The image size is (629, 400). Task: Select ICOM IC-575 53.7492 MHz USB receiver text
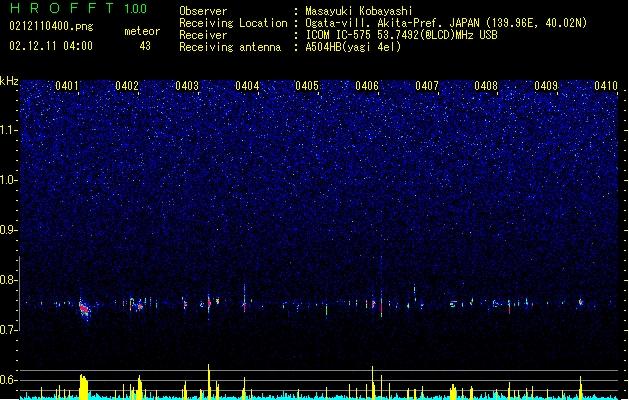point(401,35)
